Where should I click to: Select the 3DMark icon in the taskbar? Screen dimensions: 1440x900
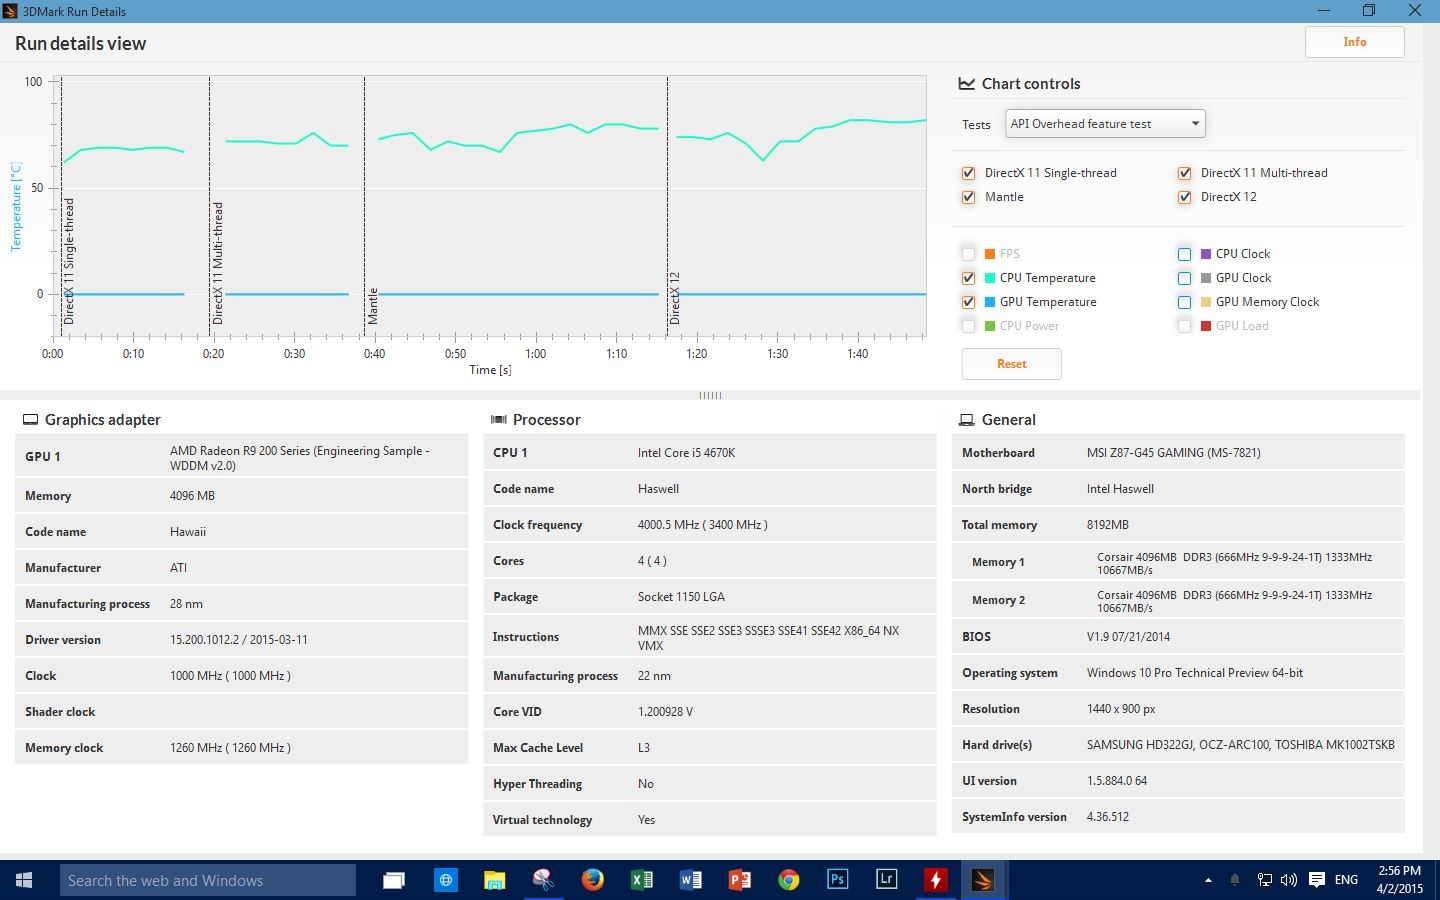click(x=984, y=880)
